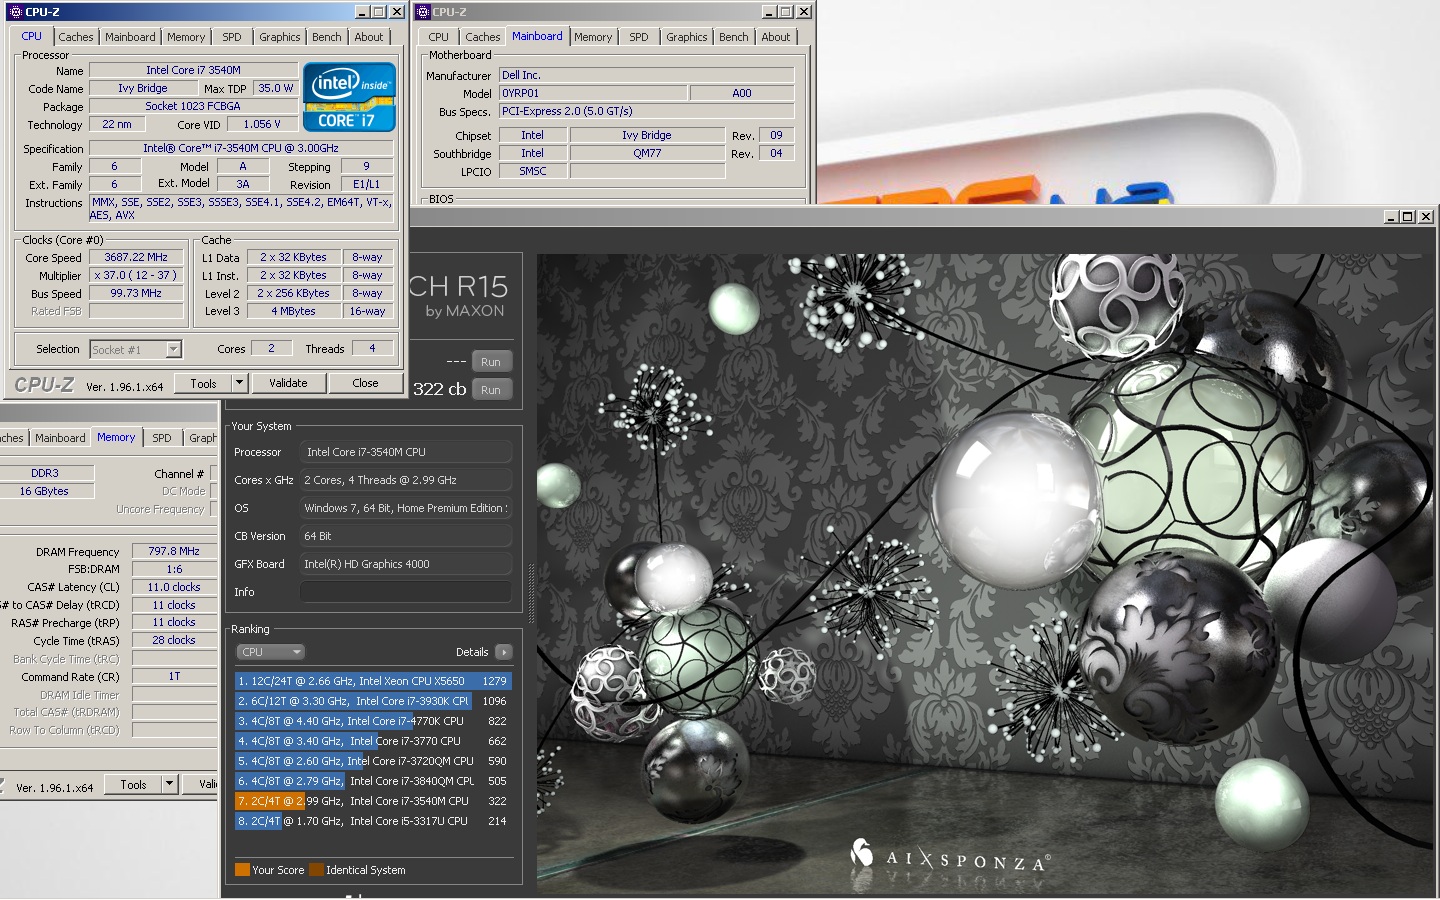The width and height of the screenshot is (1440, 900).
Task: Open Caches tab in the Mainboard CPU-Z window
Action: pos(483,37)
